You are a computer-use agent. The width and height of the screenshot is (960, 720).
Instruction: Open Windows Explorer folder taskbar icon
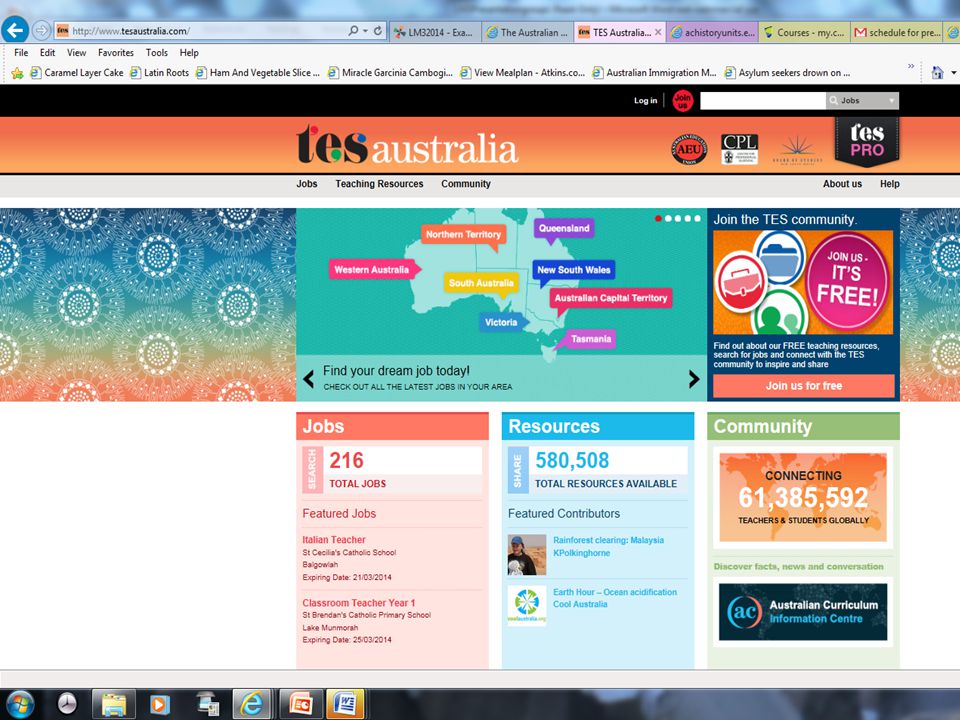(x=114, y=704)
